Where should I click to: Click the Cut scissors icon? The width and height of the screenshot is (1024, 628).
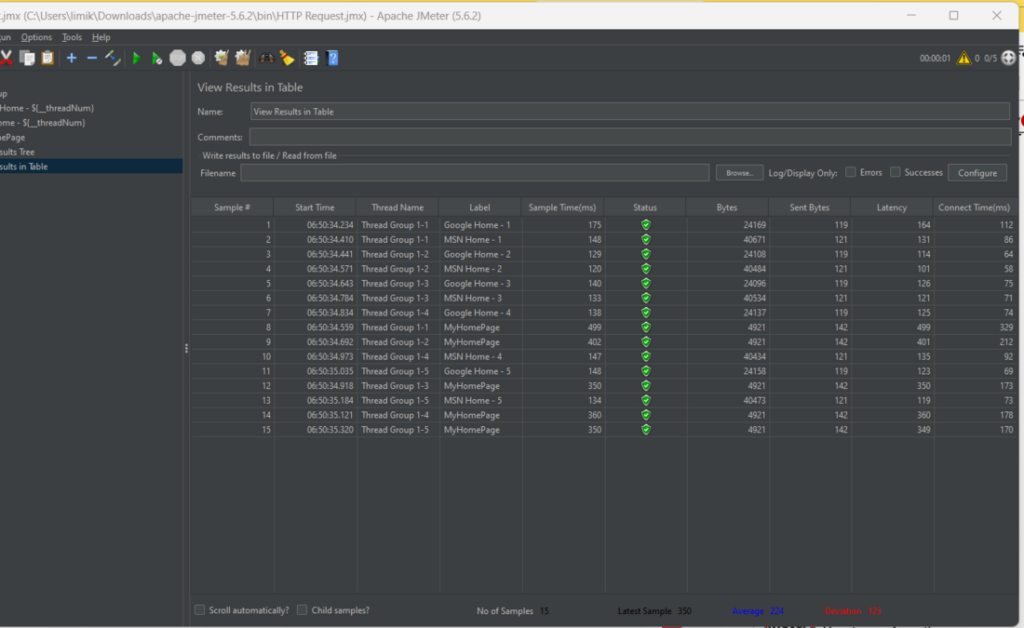pos(6,58)
